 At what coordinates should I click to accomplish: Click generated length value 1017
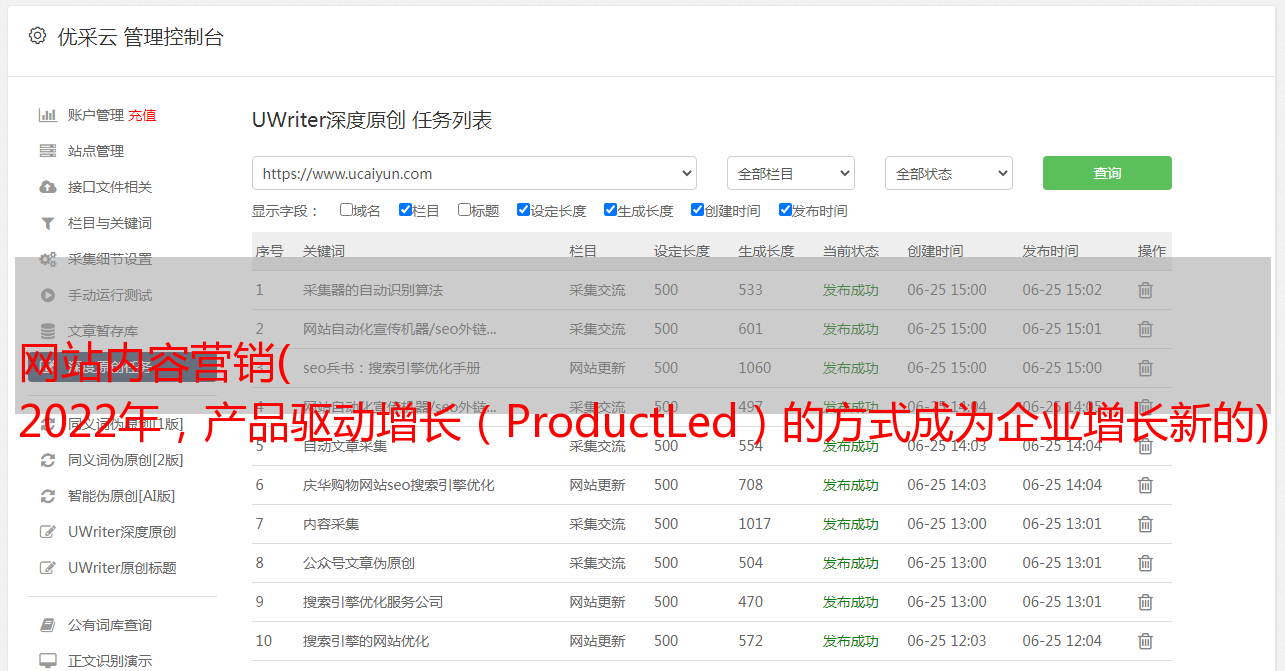(755, 524)
